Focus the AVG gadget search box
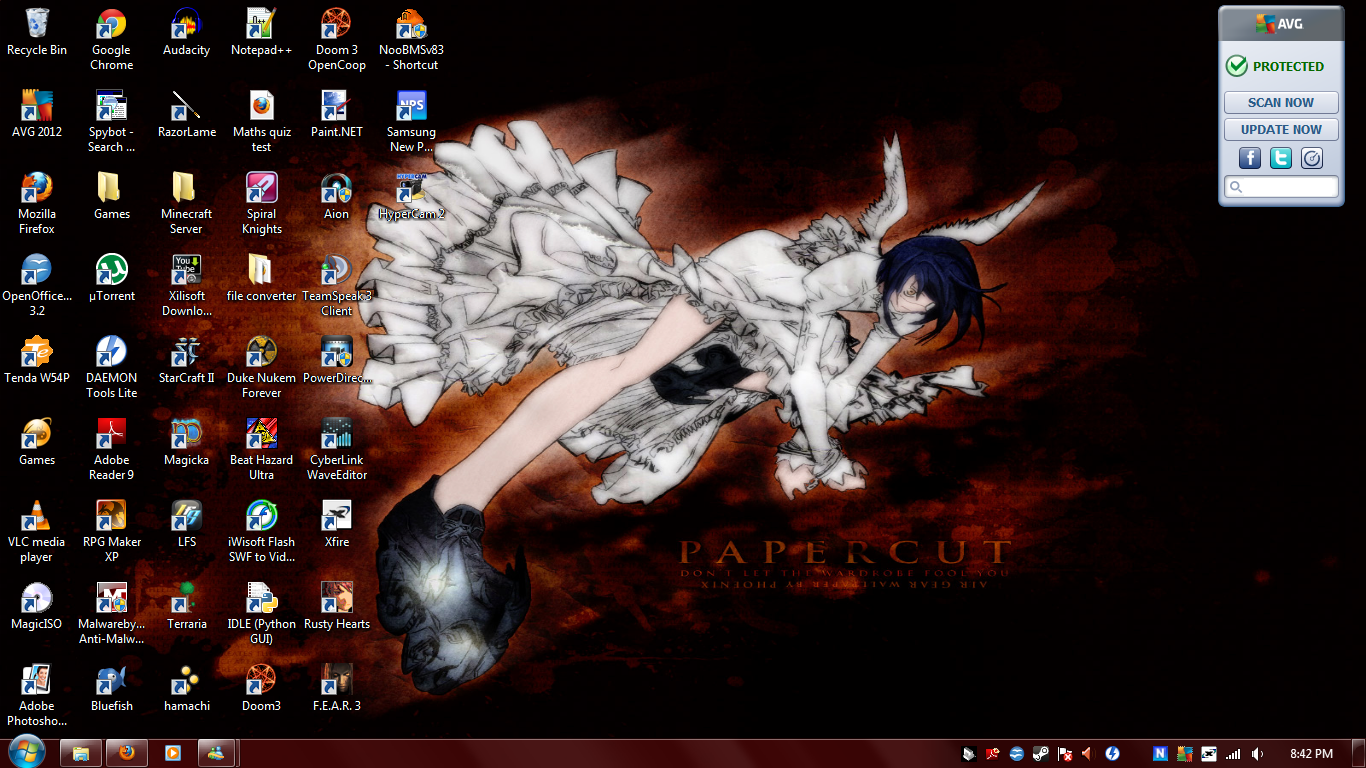The width and height of the screenshot is (1366, 768). (1281, 187)
